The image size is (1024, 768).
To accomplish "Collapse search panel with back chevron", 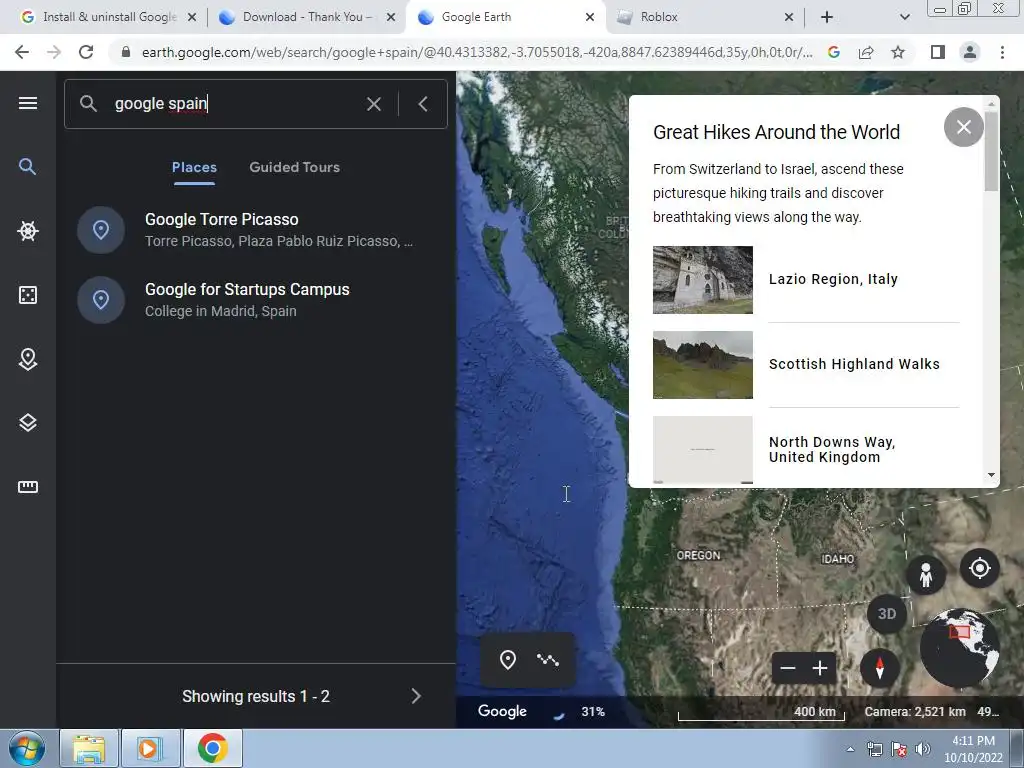I will [423, 104].
